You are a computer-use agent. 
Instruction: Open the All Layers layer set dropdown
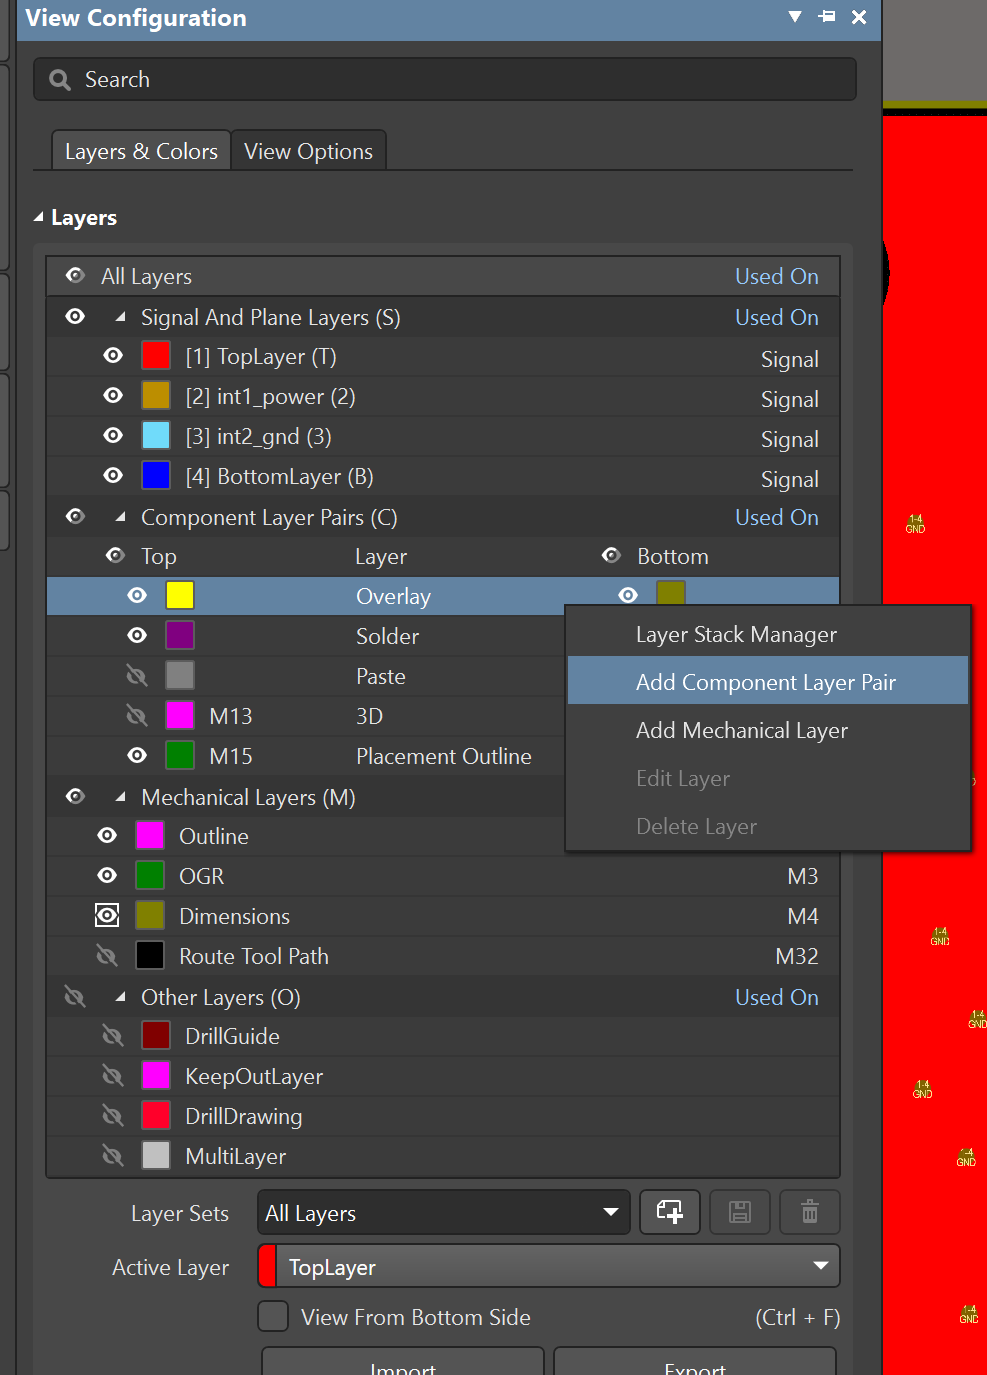point(611,1212)
